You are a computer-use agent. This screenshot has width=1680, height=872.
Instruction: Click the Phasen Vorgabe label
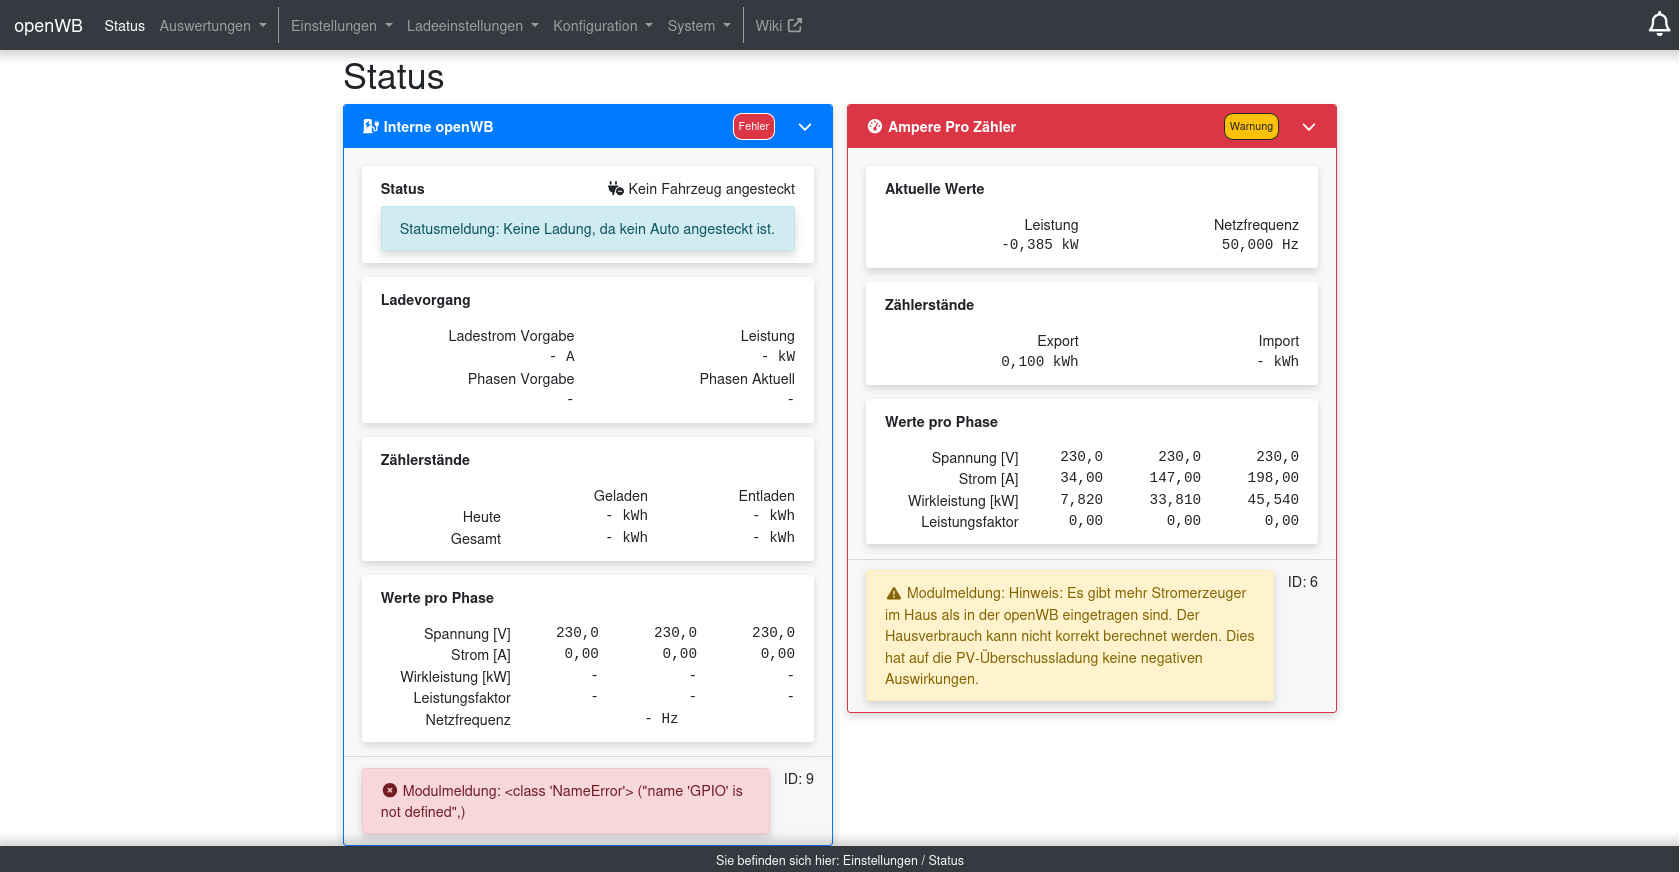[x=521, y=379]
